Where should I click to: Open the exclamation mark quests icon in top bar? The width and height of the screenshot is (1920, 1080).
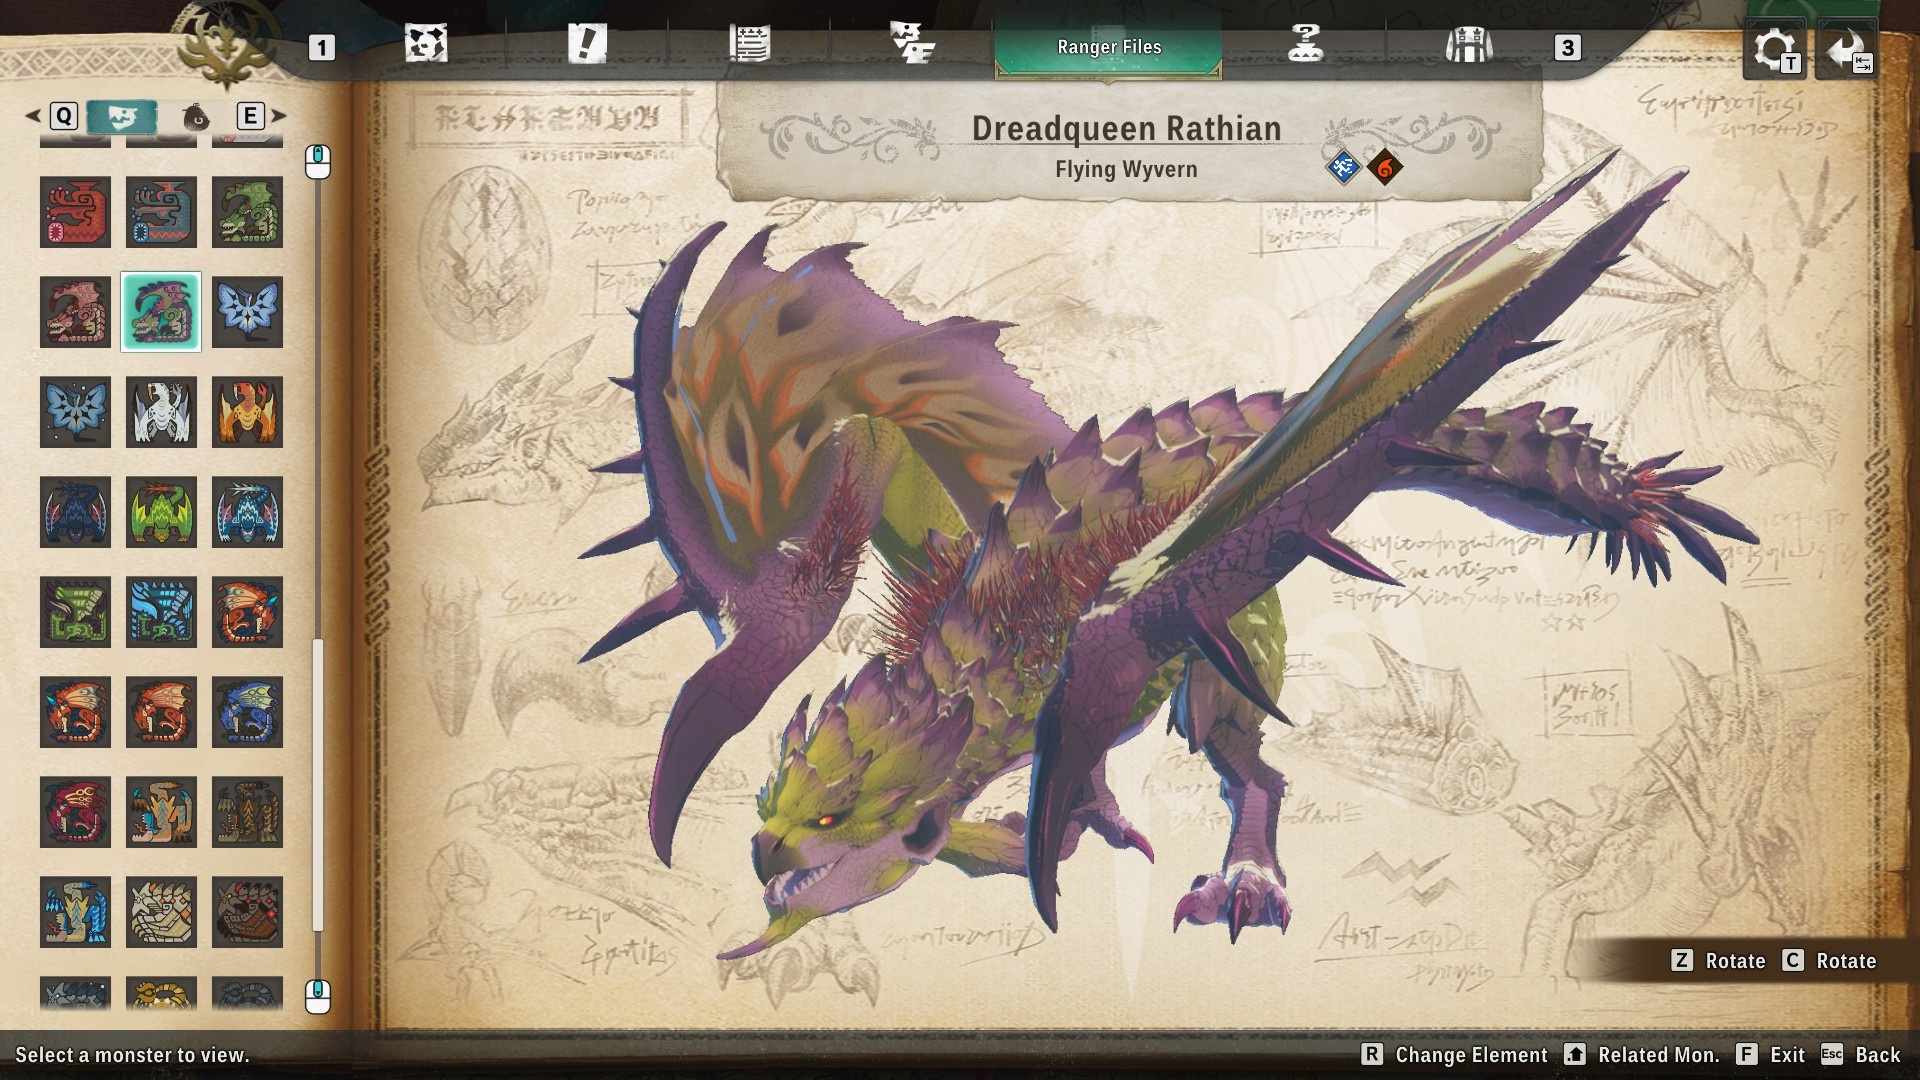[x=590, y=43]
